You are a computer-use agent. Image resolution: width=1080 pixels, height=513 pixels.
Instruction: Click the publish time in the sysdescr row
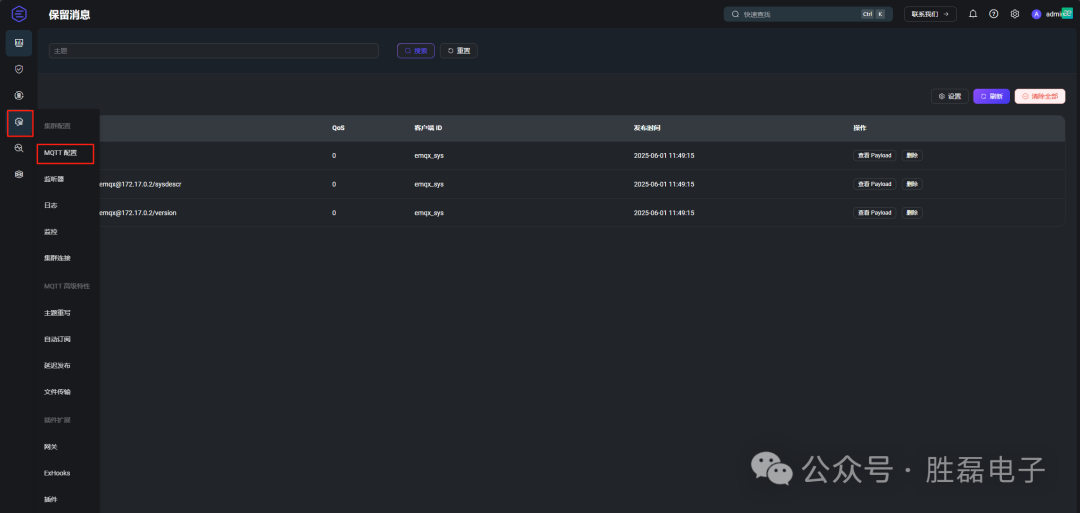pos(664,185)
